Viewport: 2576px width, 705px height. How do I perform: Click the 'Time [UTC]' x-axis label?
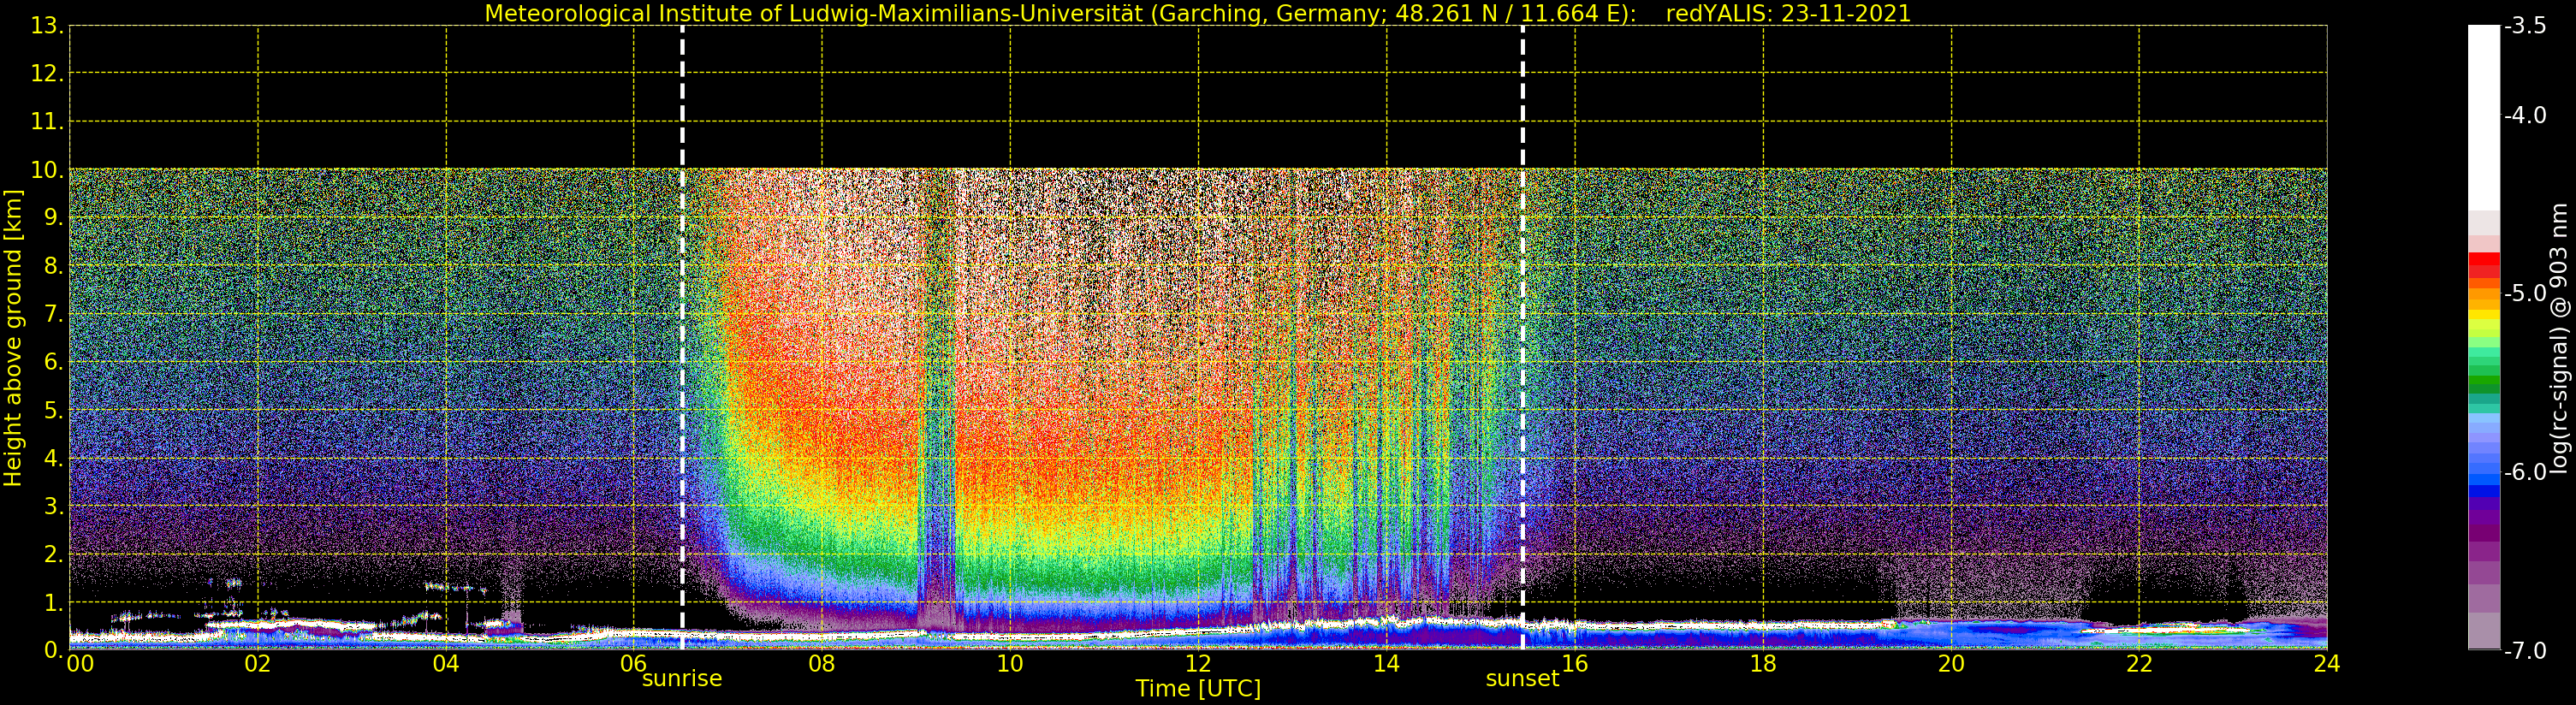(1197, 689)
